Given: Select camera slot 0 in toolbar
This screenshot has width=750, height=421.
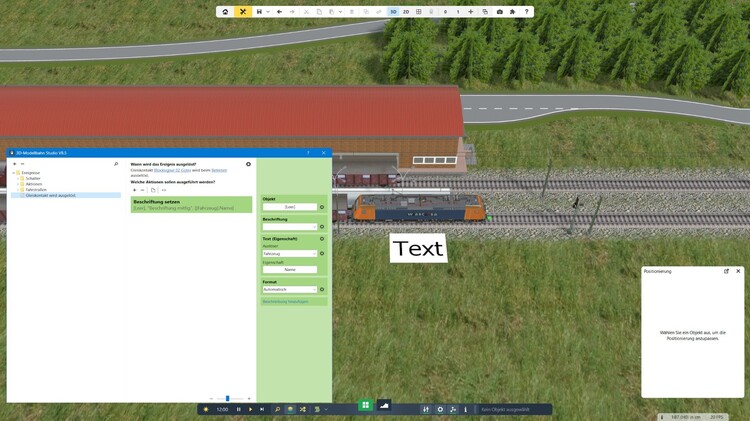Looking at the screenshot, I should coord(445,11).
